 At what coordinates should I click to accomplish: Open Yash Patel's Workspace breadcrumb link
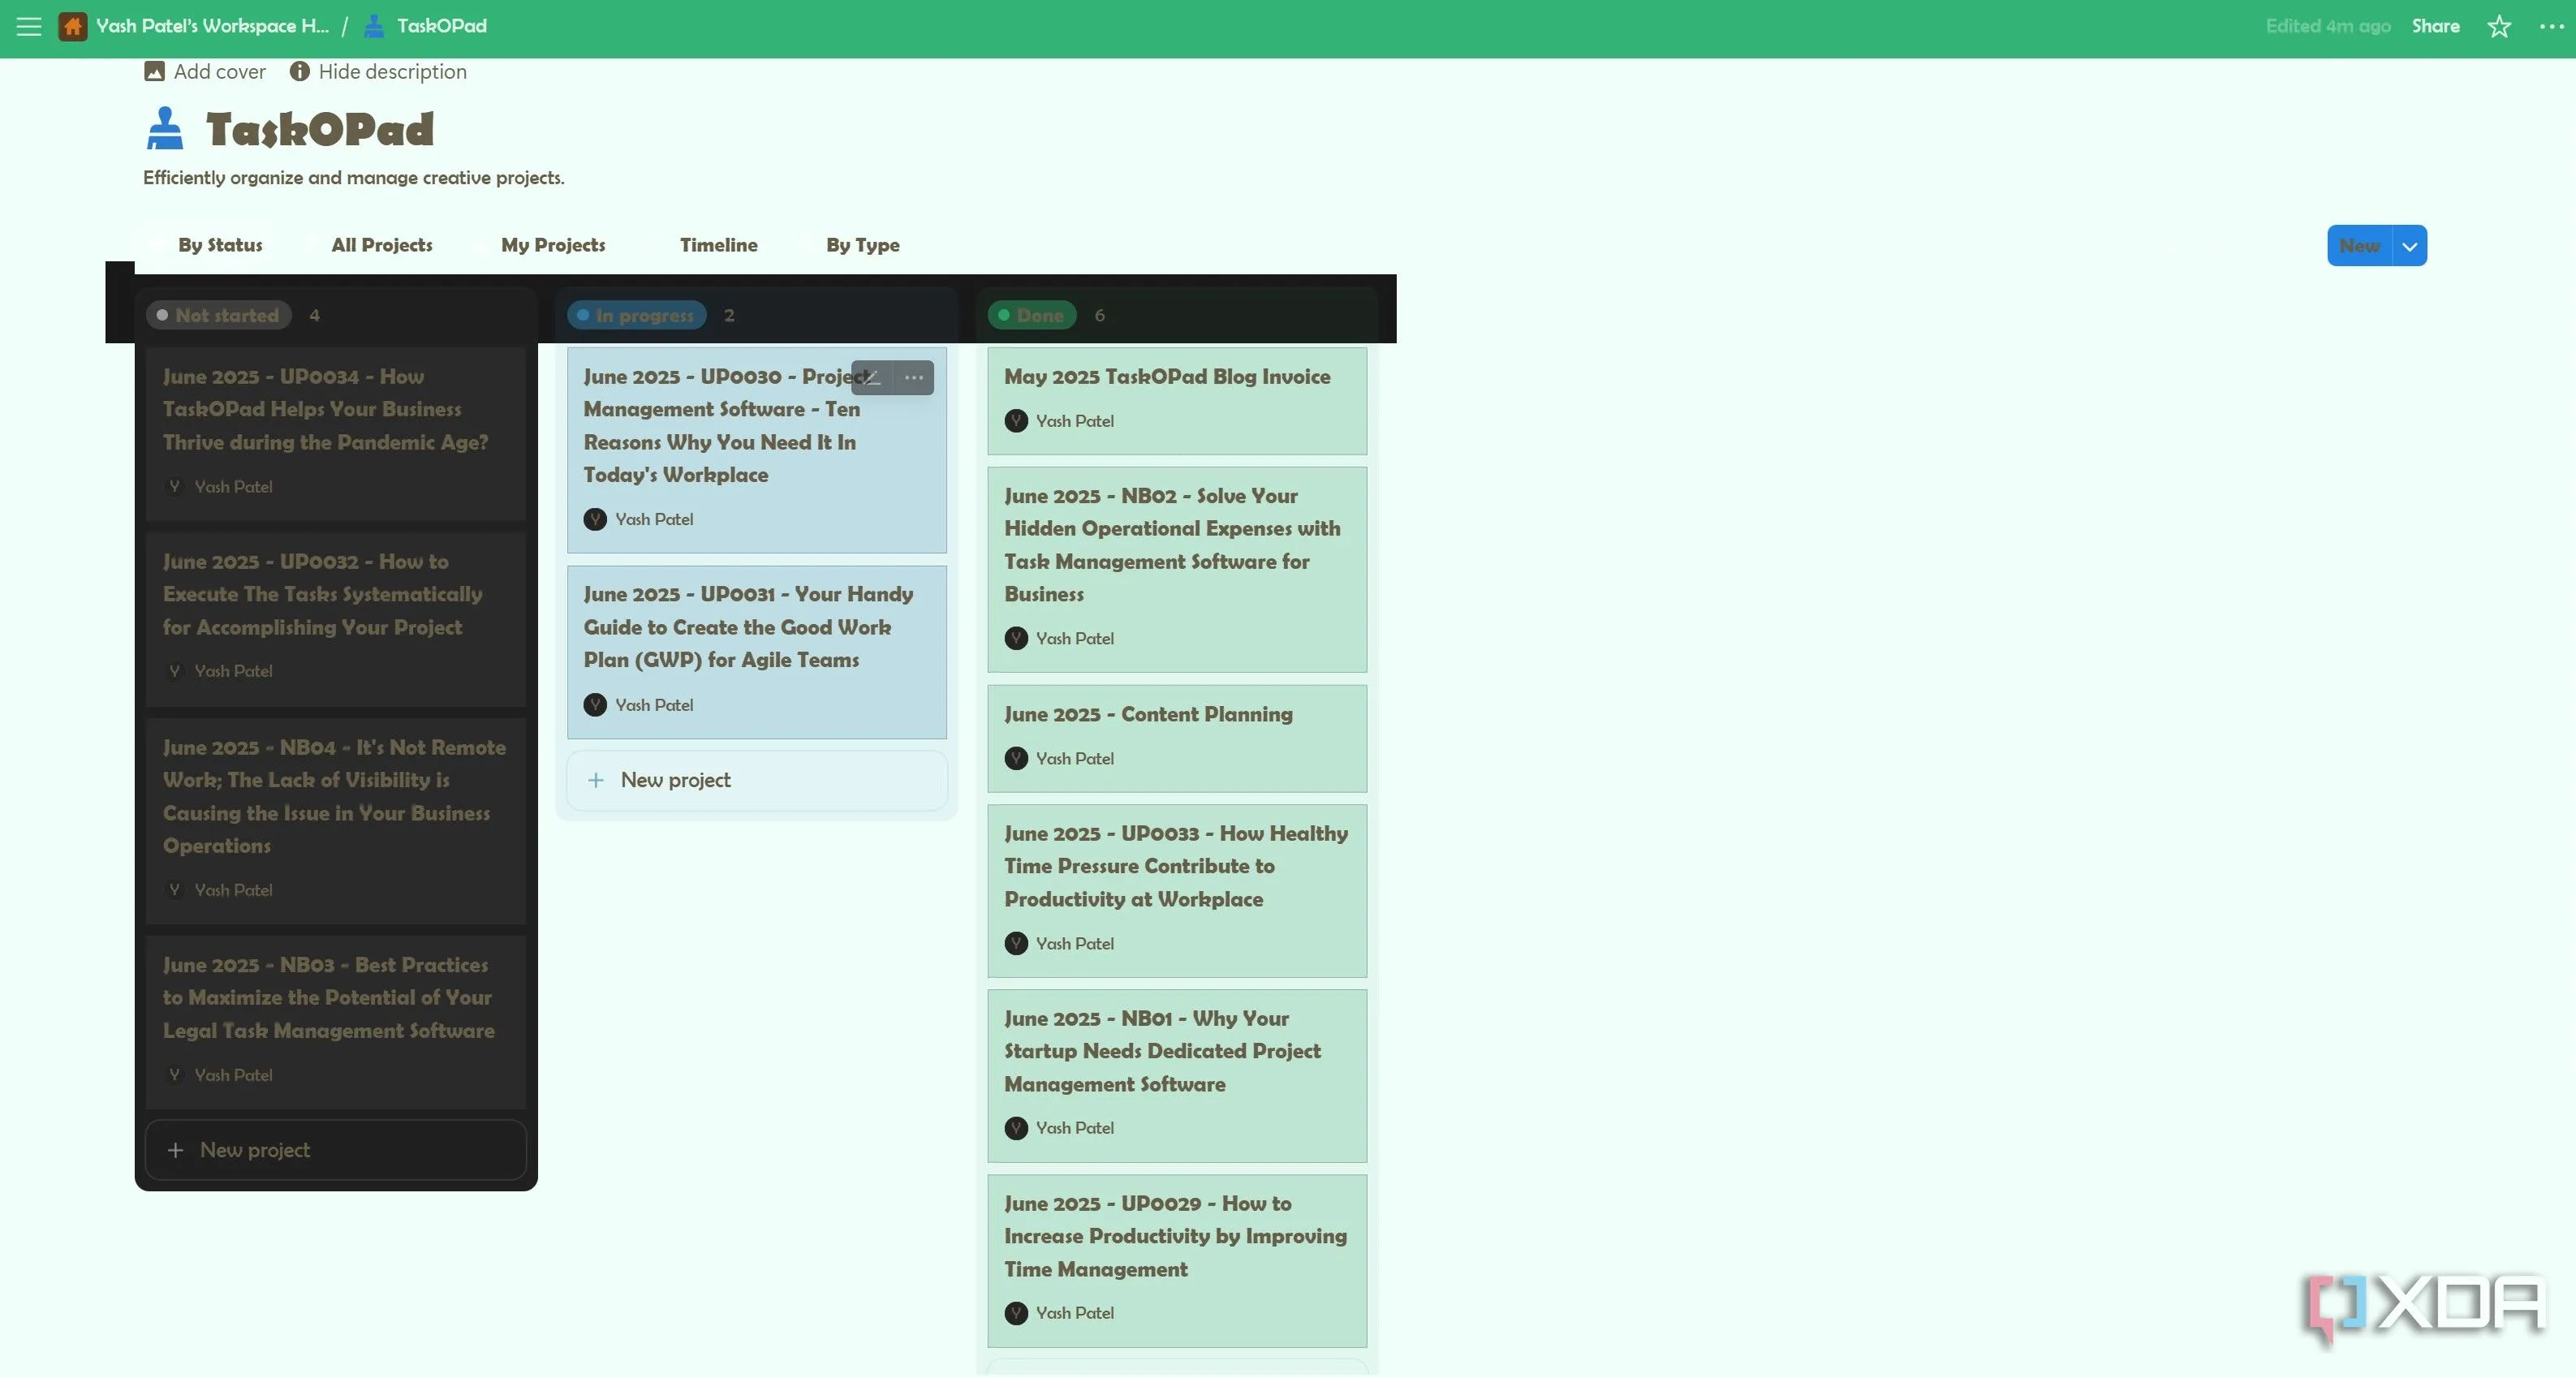coord(212,26)
